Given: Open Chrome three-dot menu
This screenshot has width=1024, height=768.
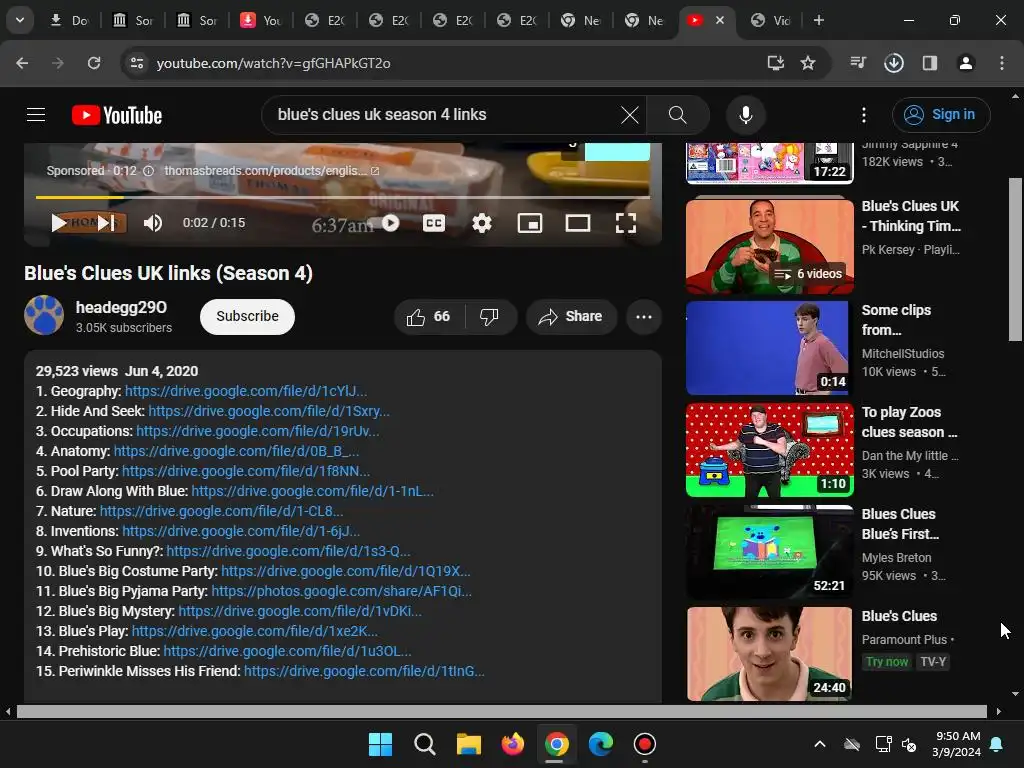Looking at the screenshot, I should (1001, 63).
